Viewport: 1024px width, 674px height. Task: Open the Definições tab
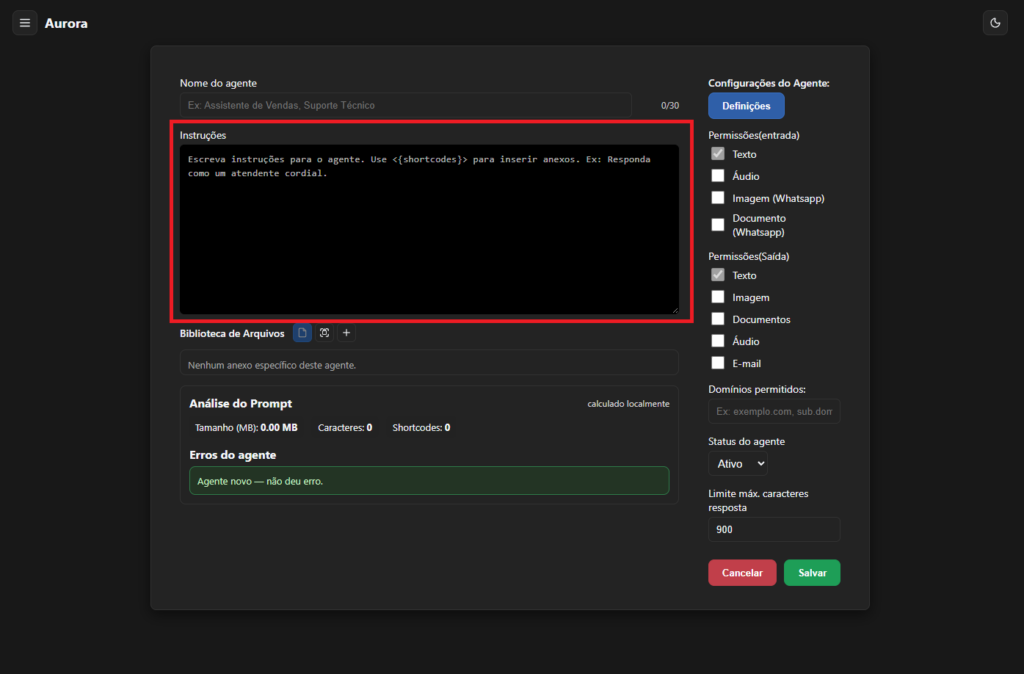pos(746,106)
